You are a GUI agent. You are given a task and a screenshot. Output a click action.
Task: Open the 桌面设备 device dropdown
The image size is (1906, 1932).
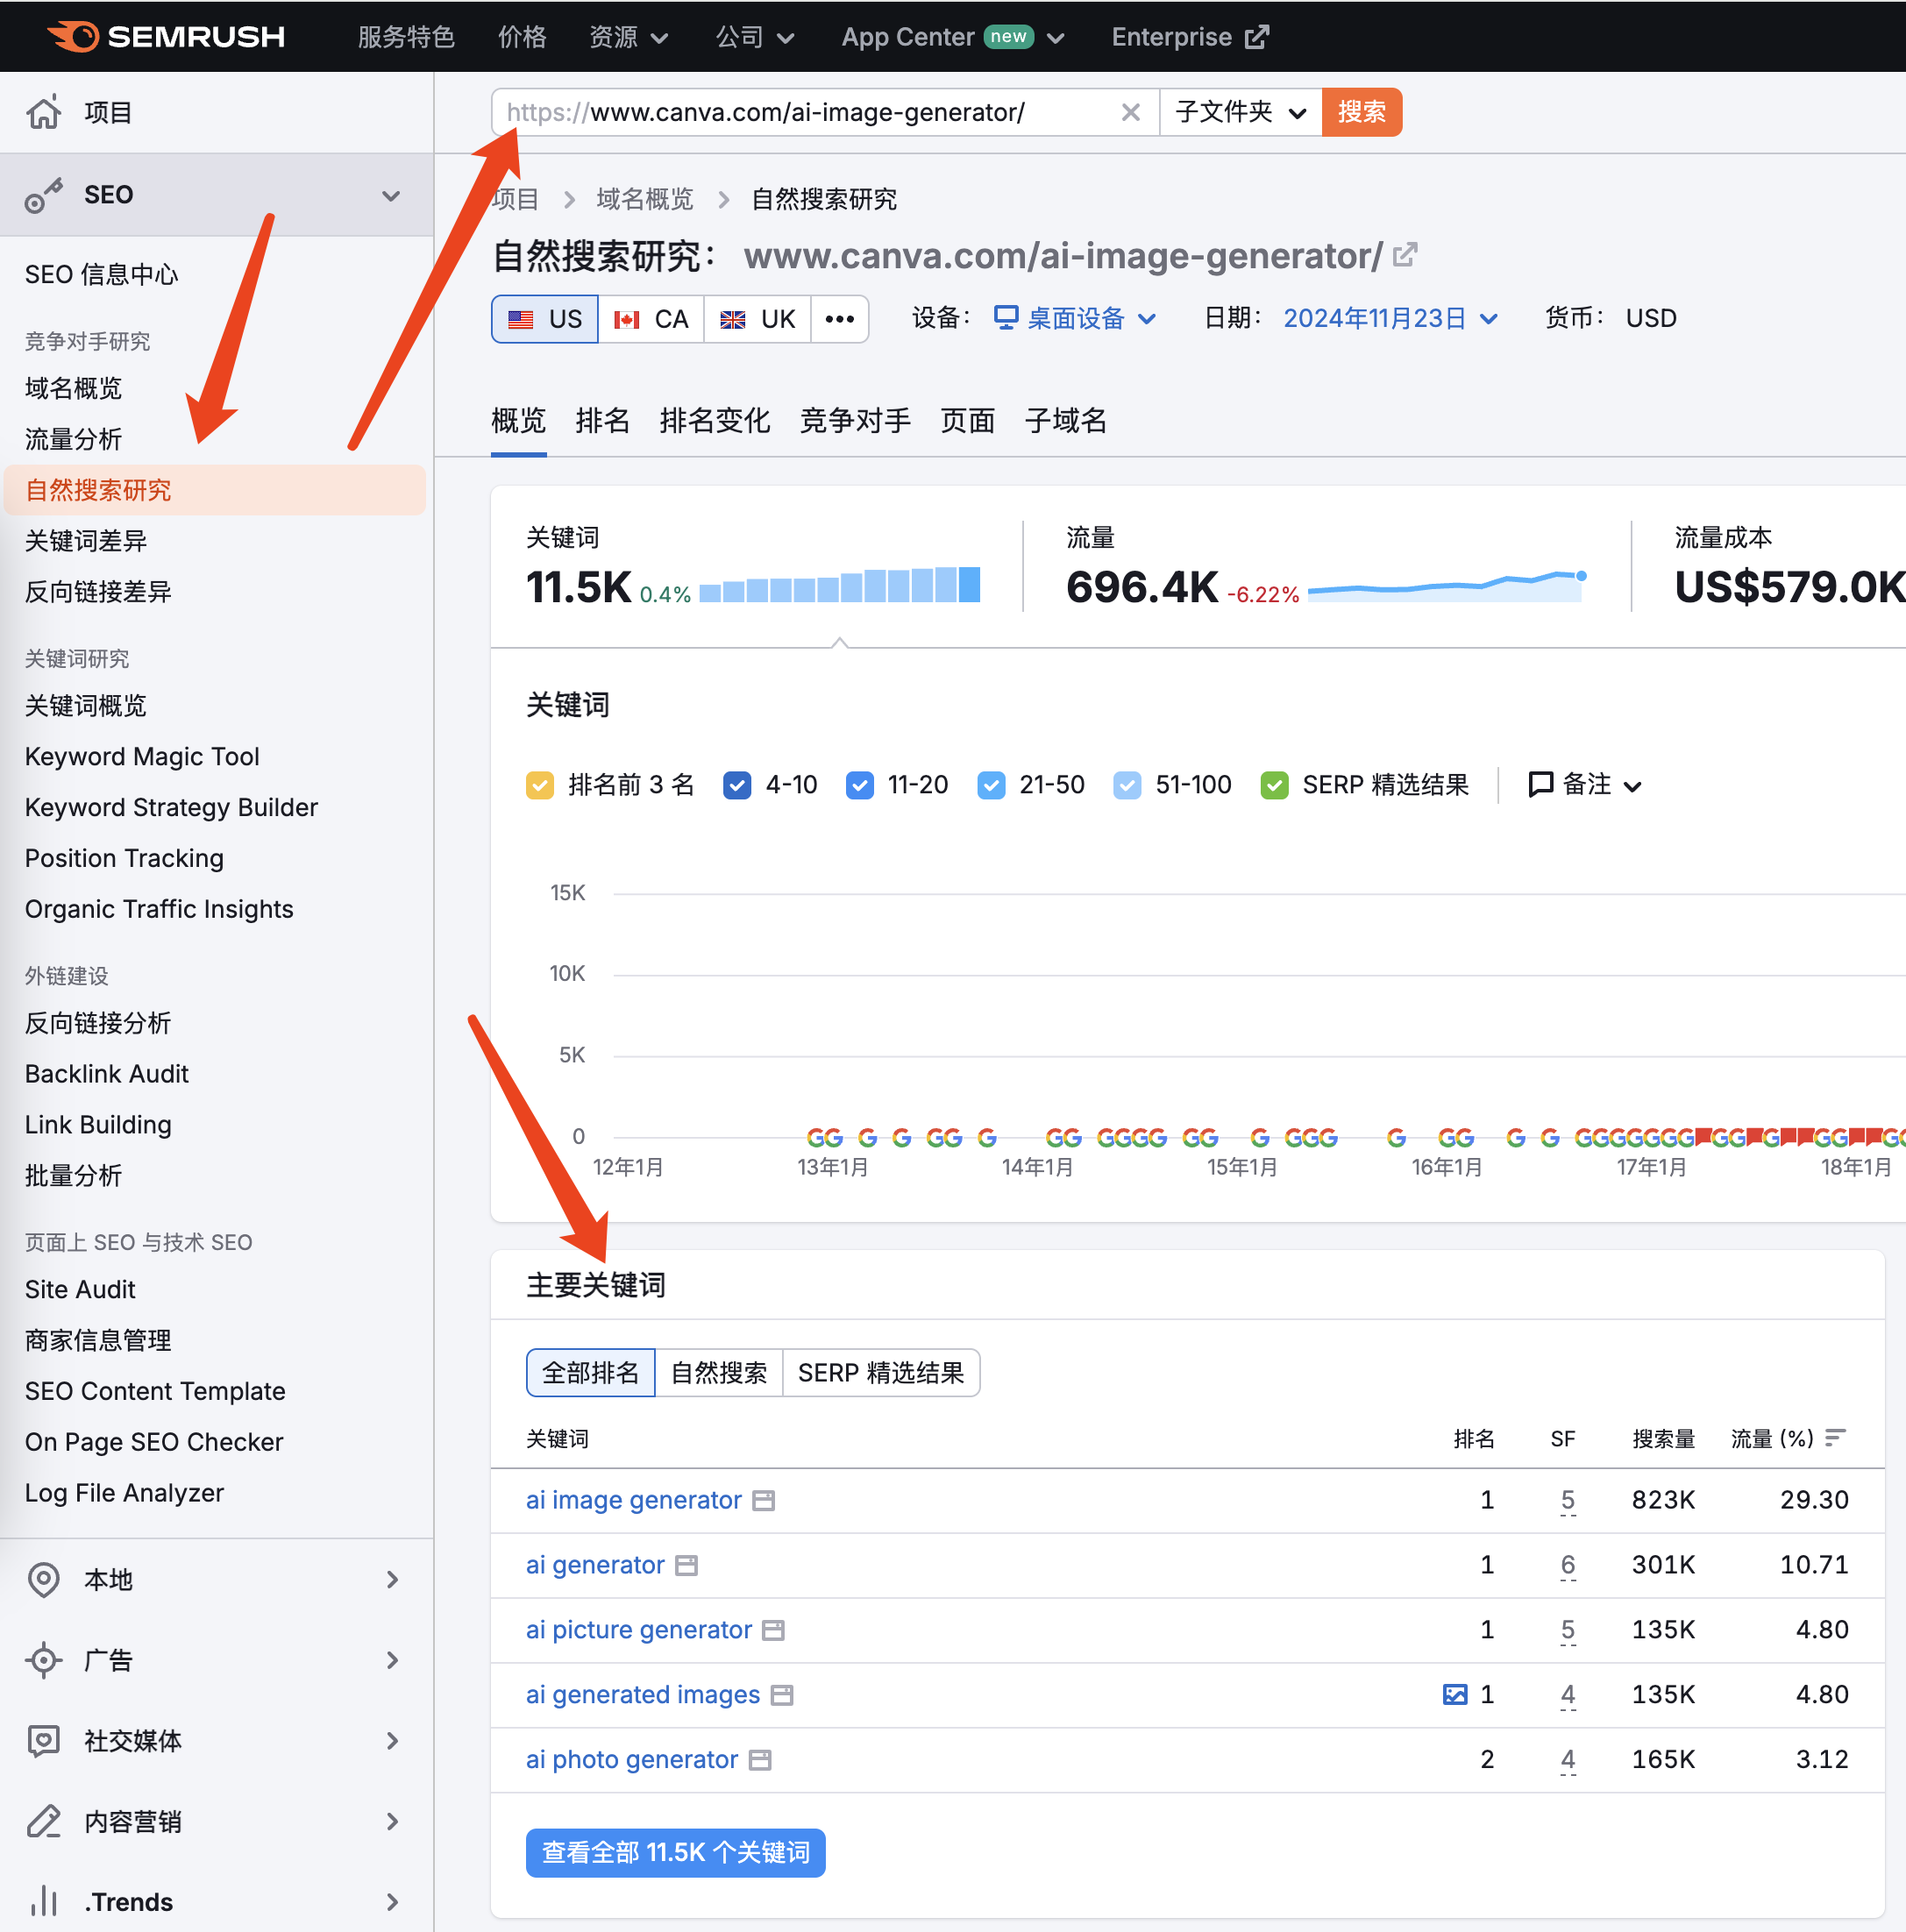pyautogui.click(x=1075, y=318)
